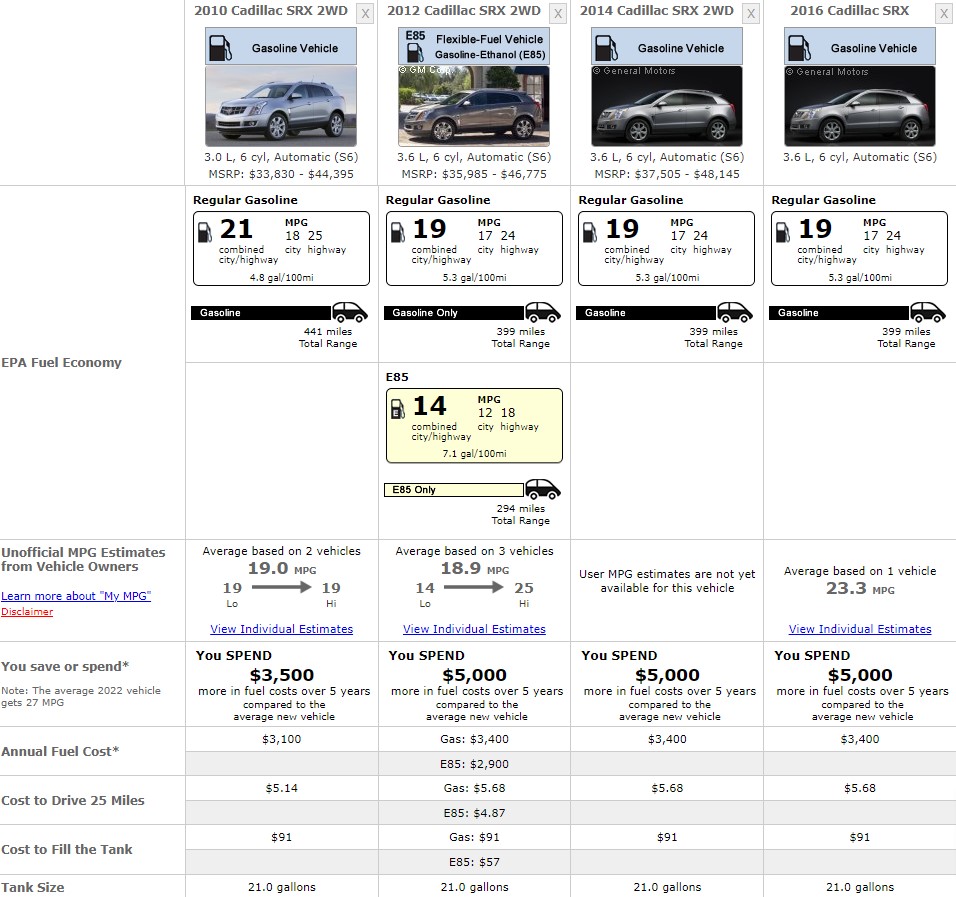
Task: Click the $3,500 spend amount
Action: (x=282, y=675)
